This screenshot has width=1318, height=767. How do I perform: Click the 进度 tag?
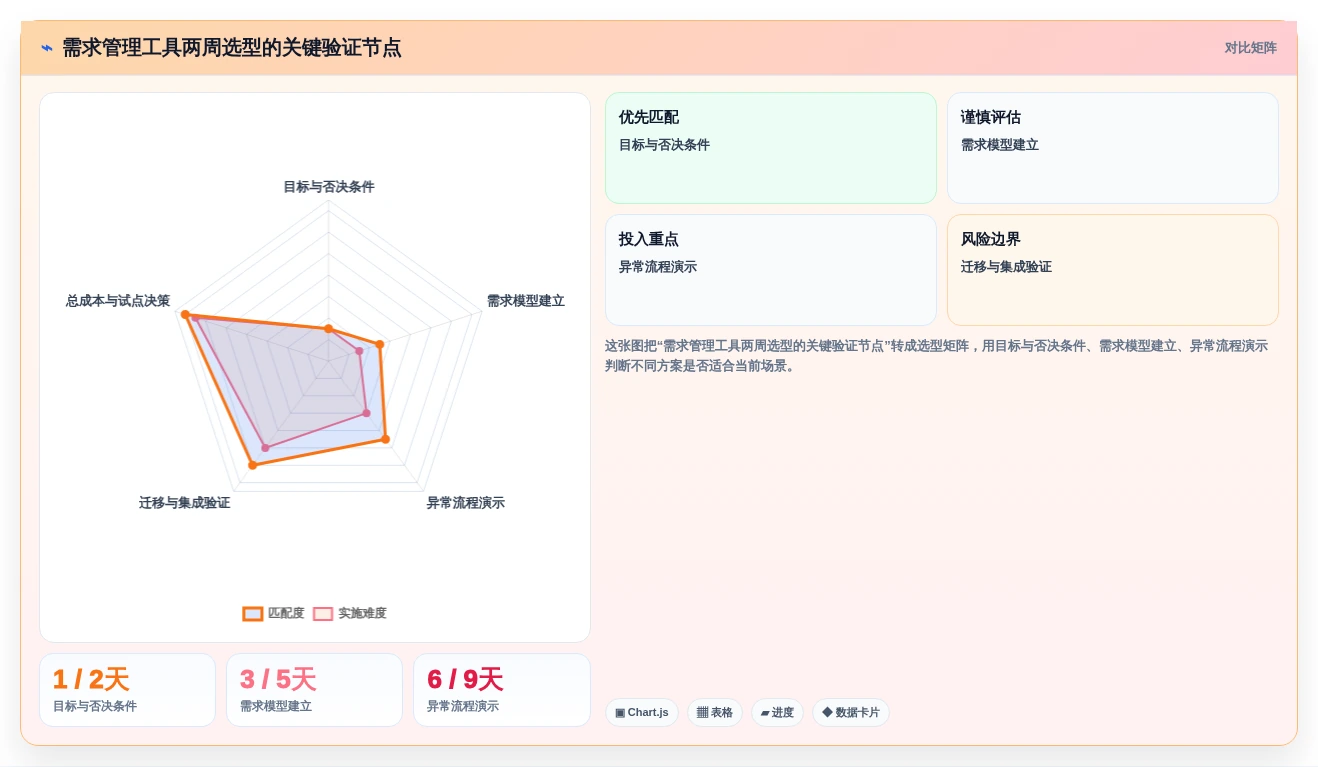point(777,713)
